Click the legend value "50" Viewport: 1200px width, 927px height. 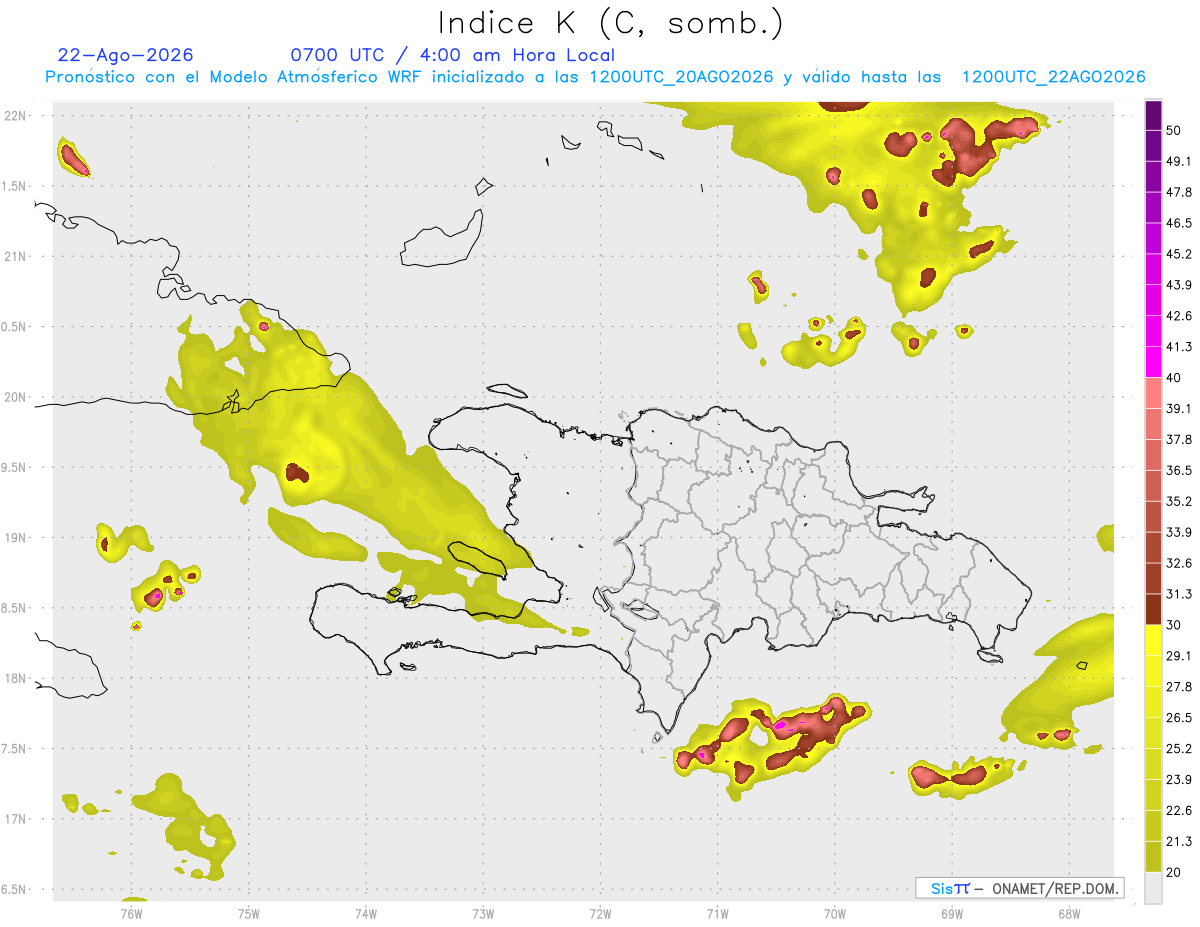(1174, 131)
